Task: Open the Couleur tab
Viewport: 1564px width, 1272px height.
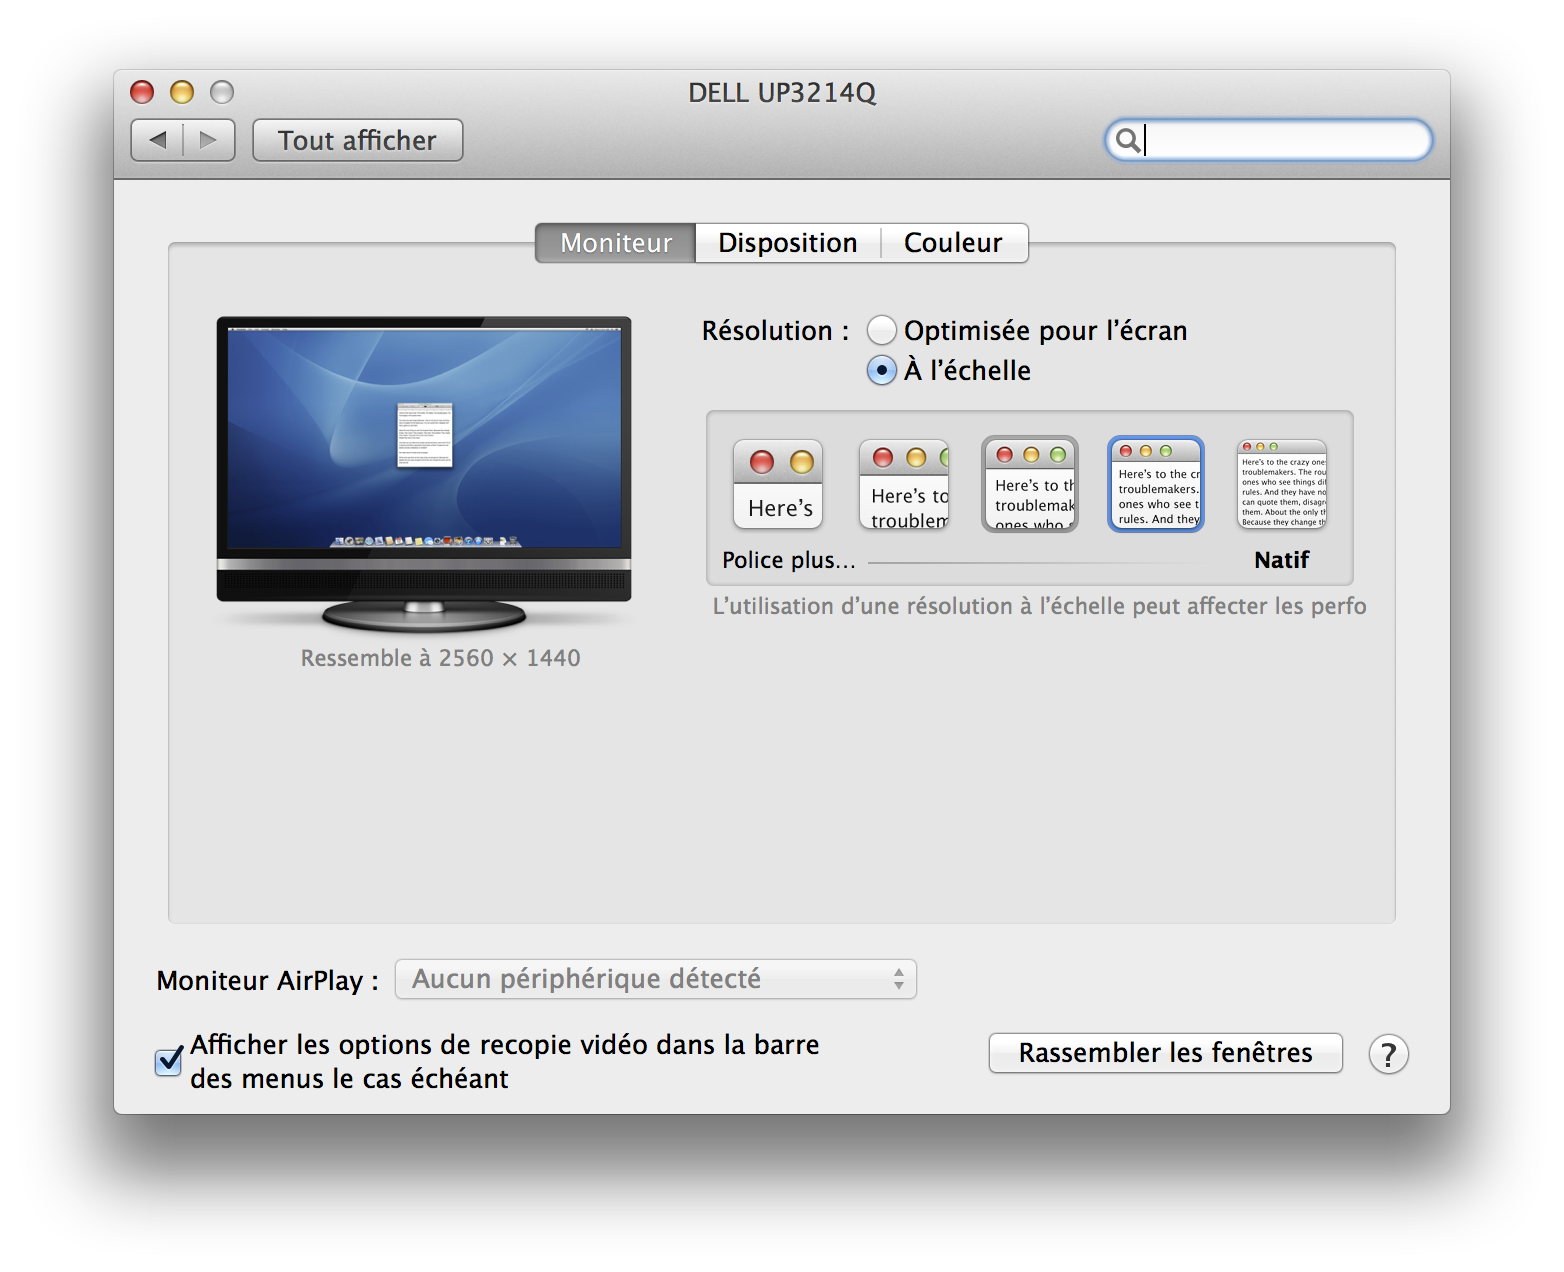Action: pos(953,243)
